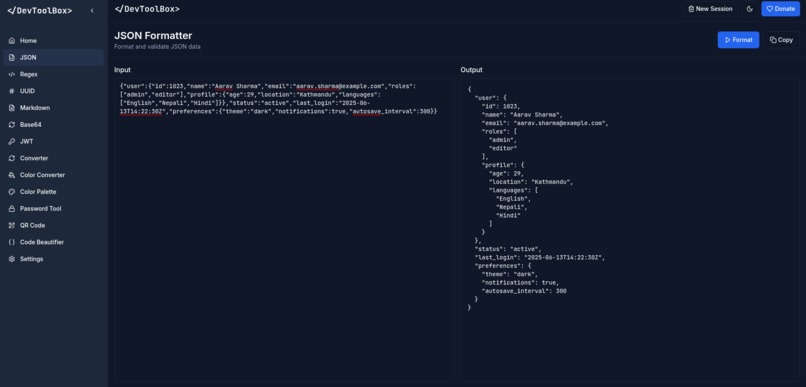Click the "autosave_interval": 300 output line

[x=524, y=291]
